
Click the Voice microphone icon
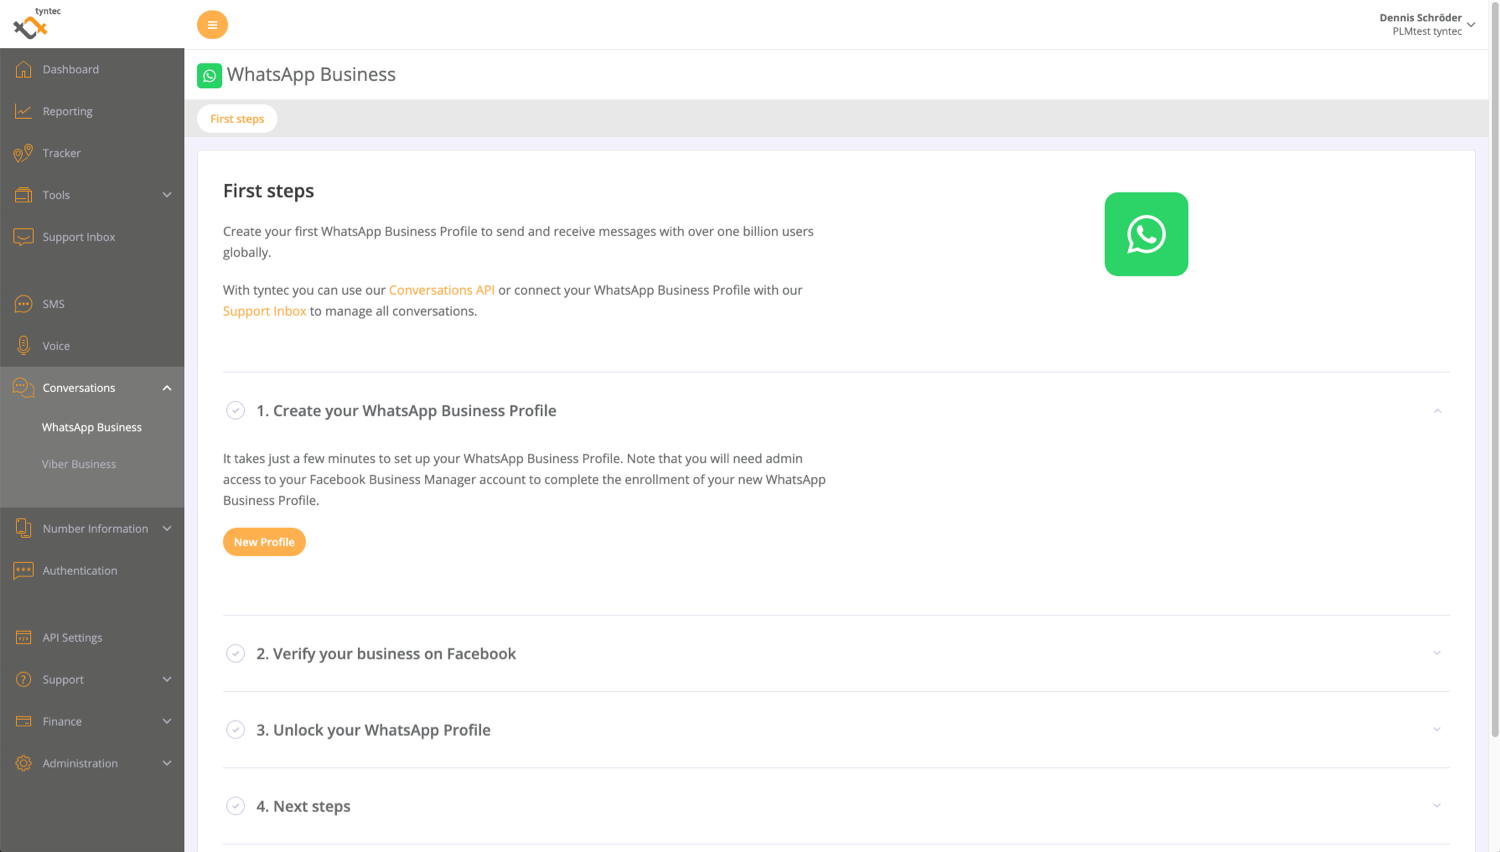(23, 346)
